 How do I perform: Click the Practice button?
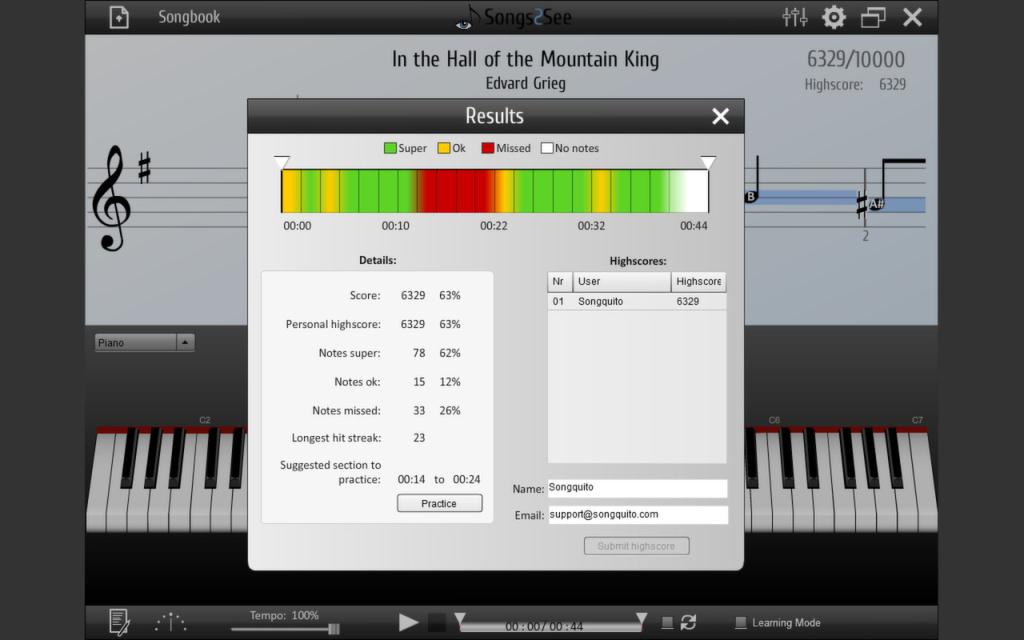(439, 504)
